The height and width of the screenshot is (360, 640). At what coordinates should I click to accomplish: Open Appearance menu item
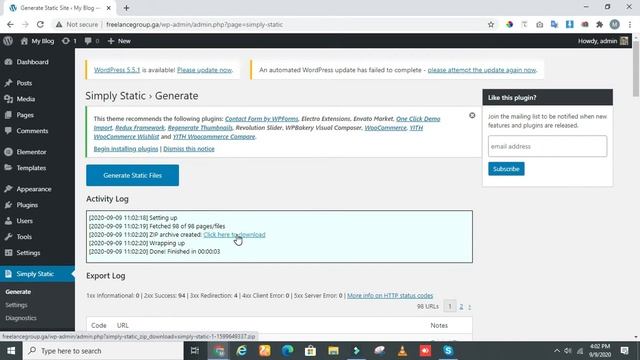point(34,189)
